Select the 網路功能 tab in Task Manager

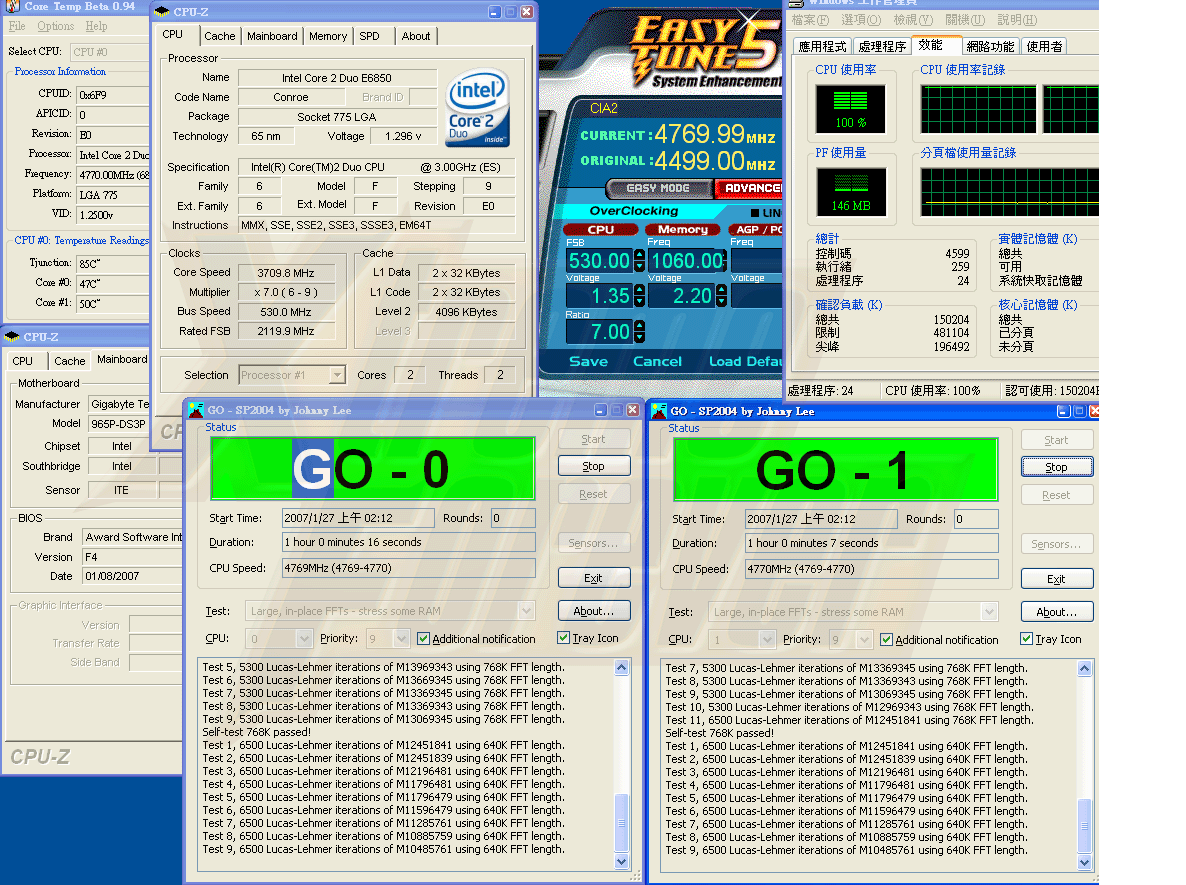(x=991, y=46)
